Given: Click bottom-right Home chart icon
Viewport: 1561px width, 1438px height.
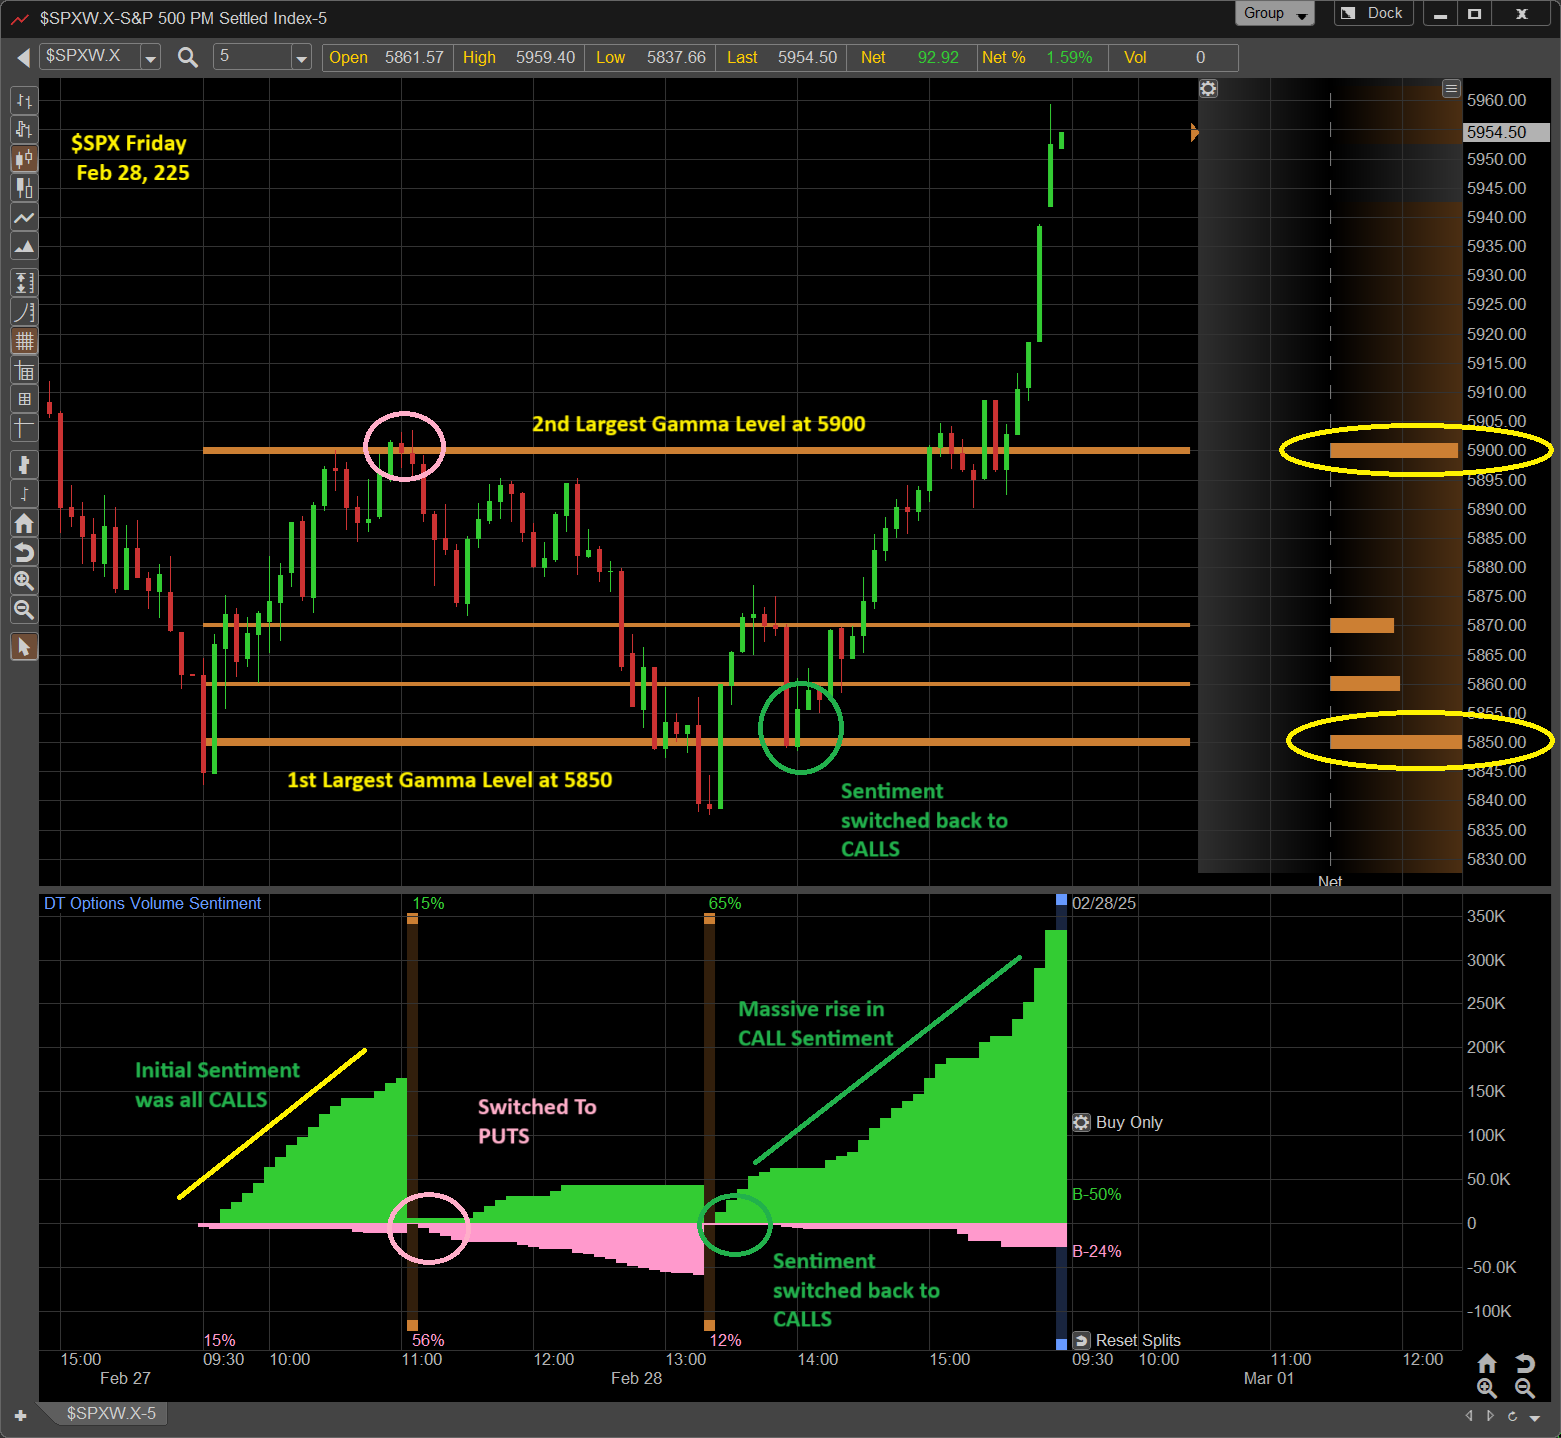Looking at the screenshot, I should click(x=1487, y=1364).
